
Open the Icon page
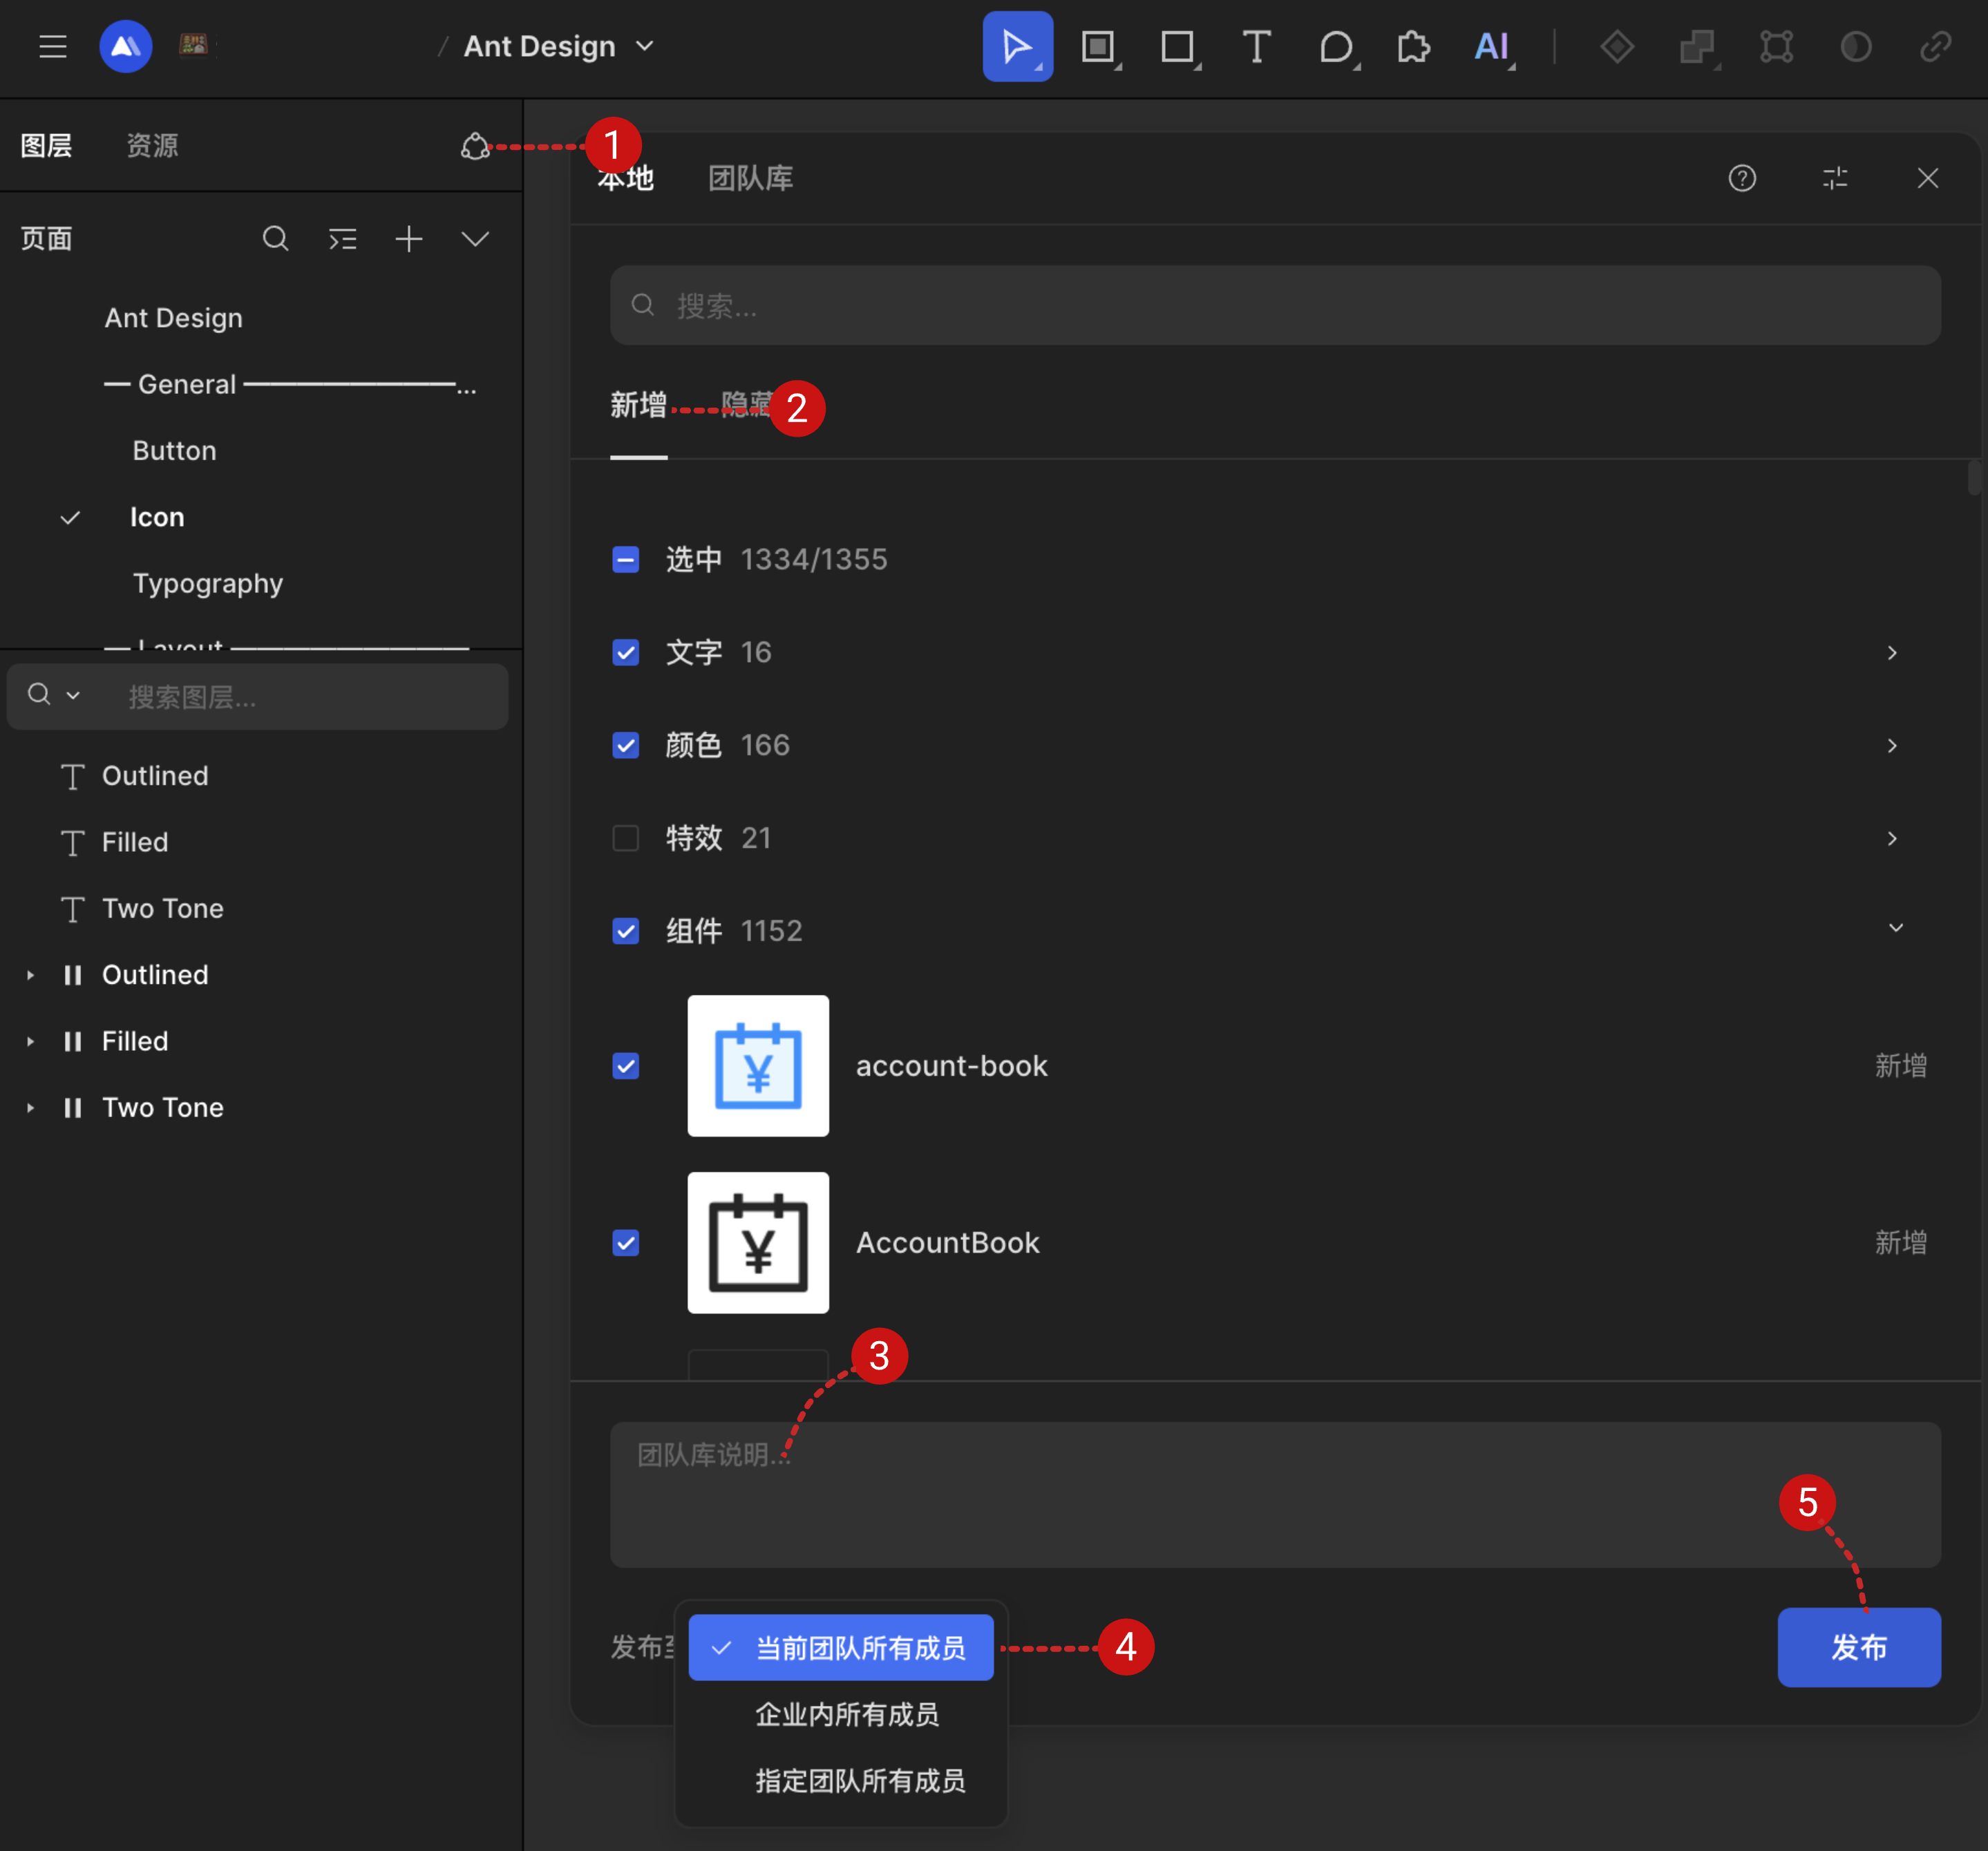[157, 517]
